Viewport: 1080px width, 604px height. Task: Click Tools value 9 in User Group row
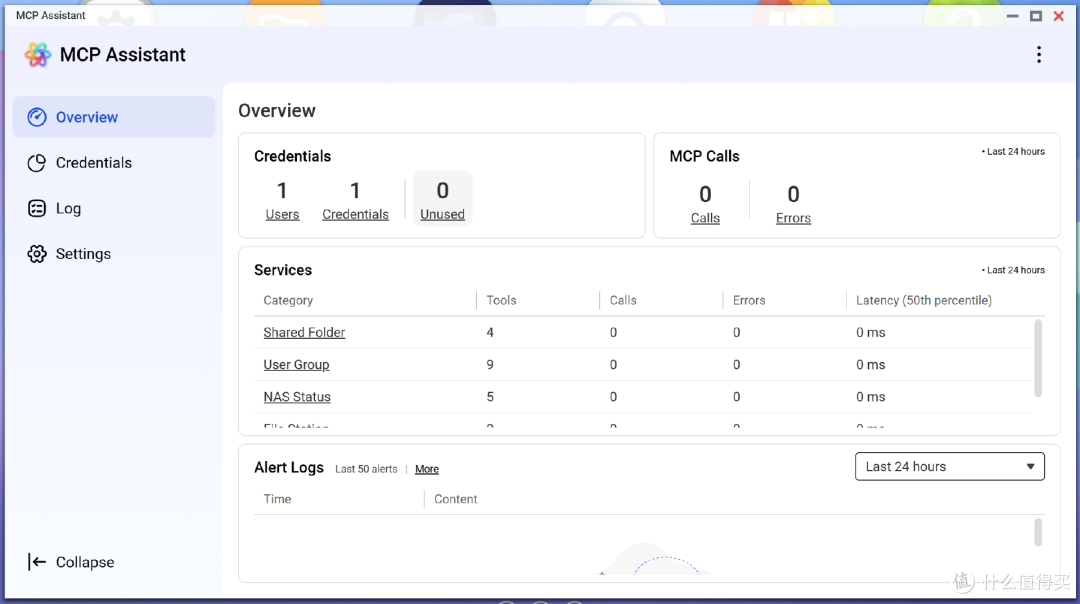tap(490, 364)
